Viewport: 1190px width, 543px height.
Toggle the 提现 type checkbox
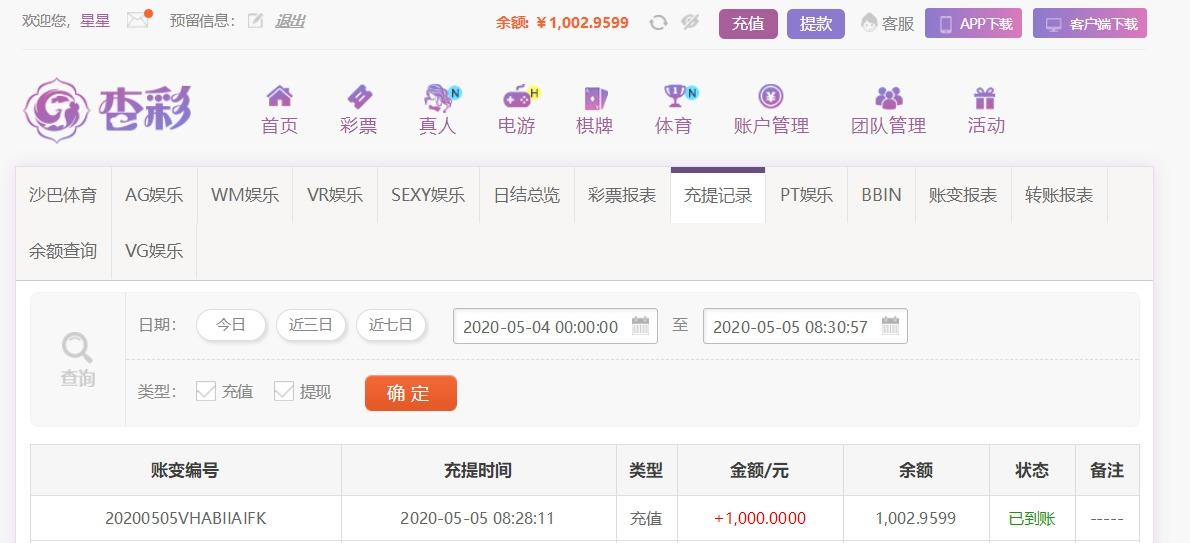[x=284, y=391]
